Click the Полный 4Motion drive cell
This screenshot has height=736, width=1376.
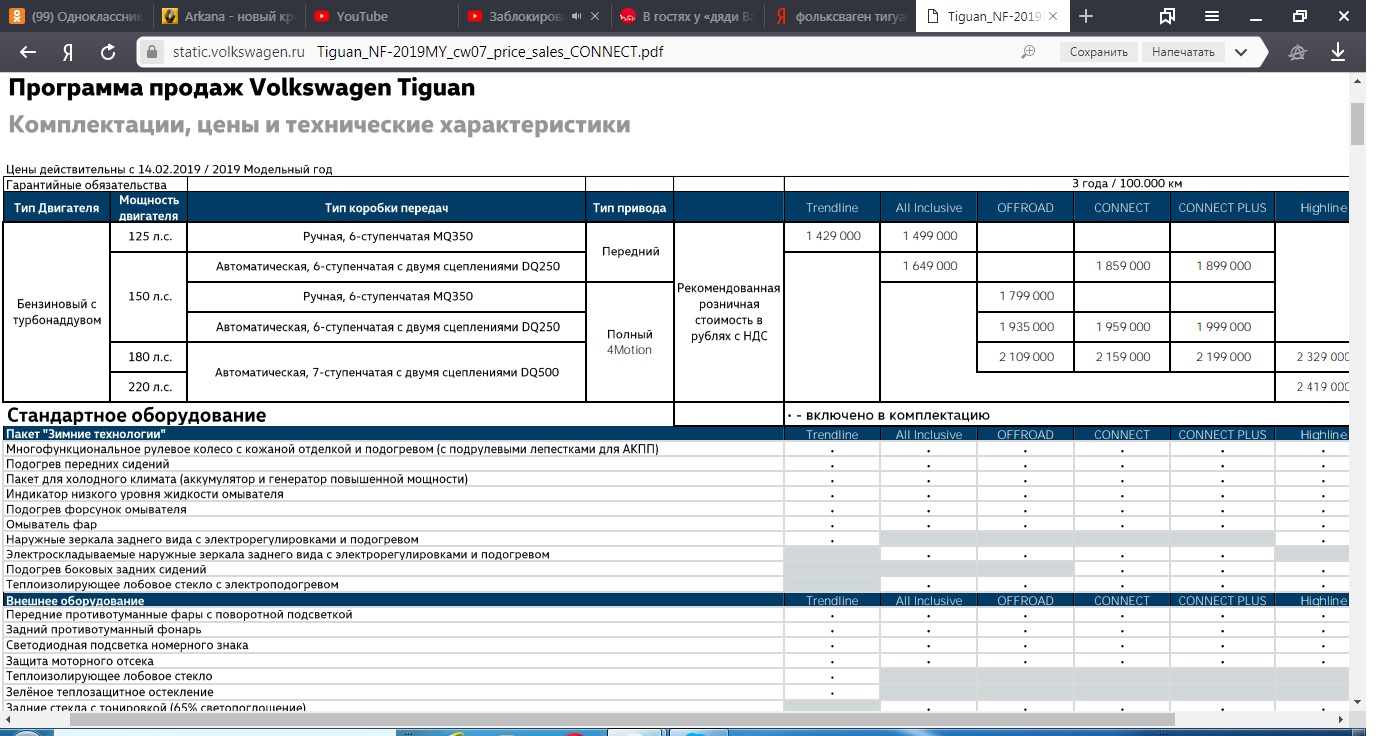click(x=630, y=342)
